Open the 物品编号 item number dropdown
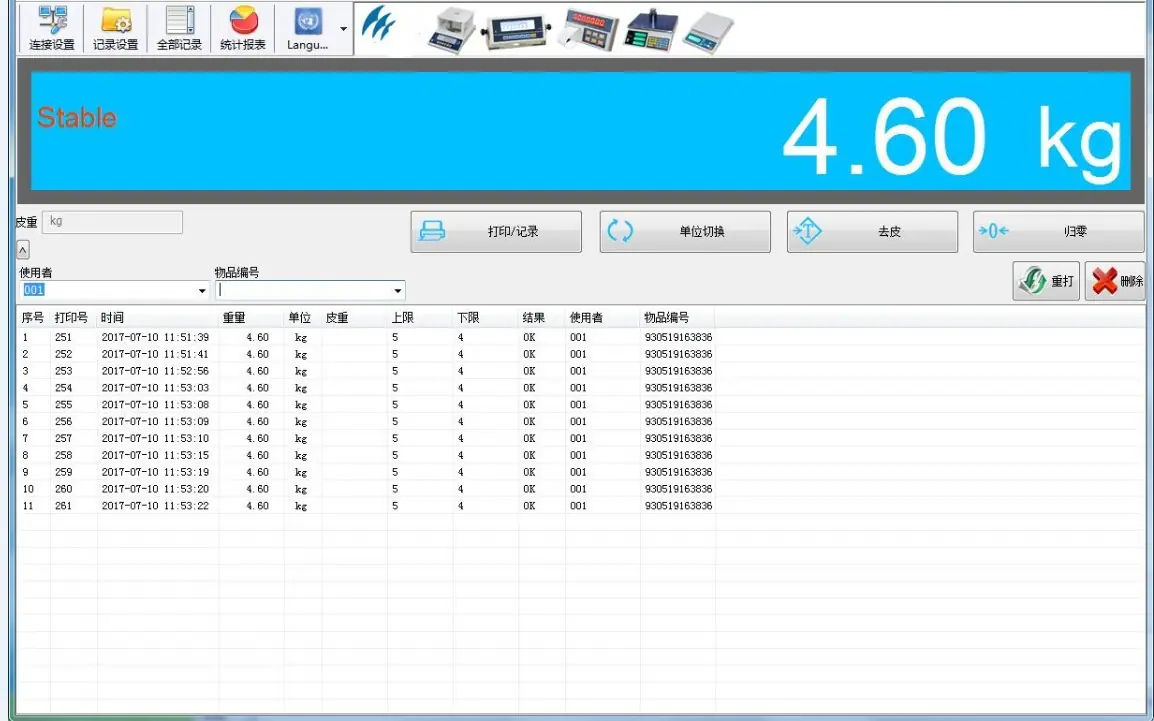 click(397, 291)
